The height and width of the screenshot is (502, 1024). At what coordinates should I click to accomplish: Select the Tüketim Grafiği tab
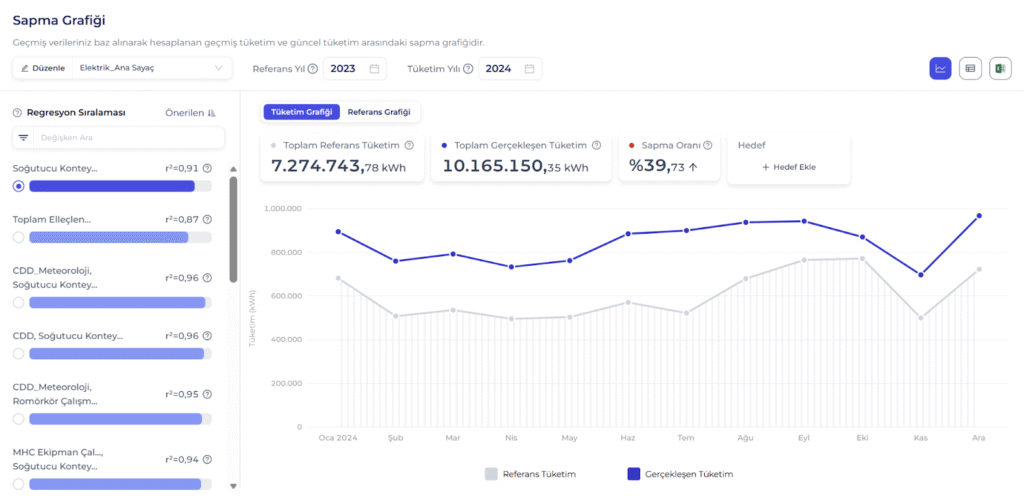[301, 112]
